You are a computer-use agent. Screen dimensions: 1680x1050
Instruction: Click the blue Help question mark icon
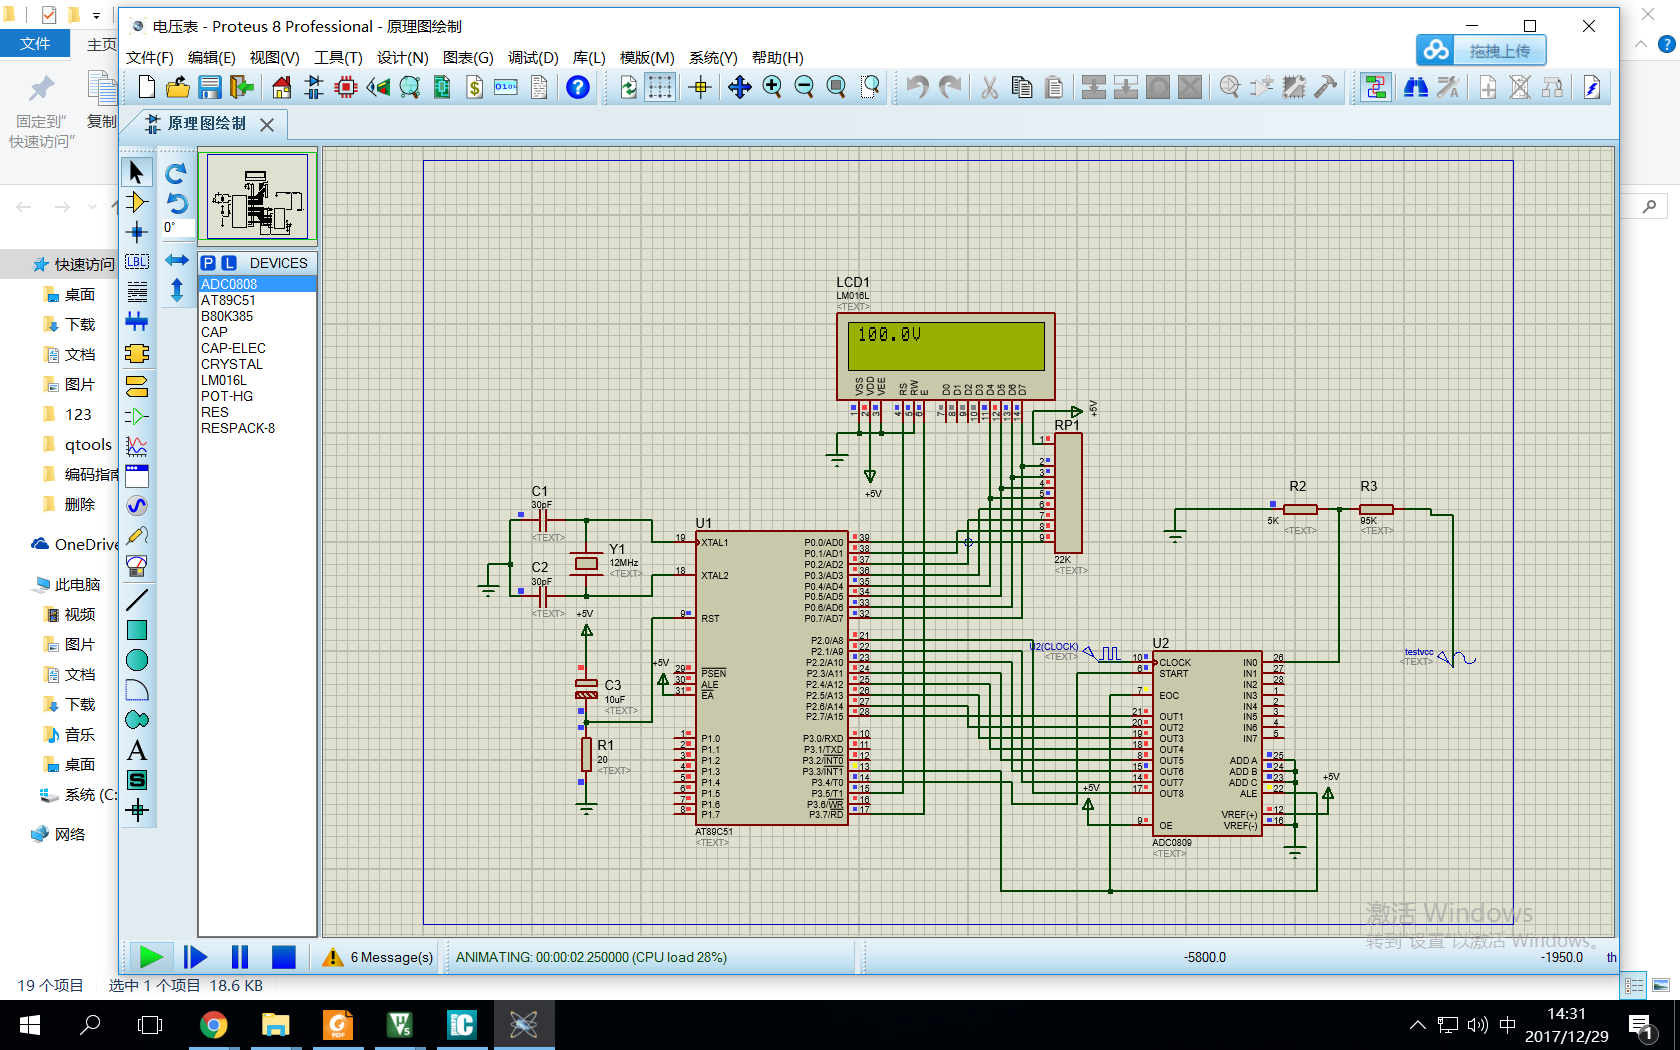578,88
